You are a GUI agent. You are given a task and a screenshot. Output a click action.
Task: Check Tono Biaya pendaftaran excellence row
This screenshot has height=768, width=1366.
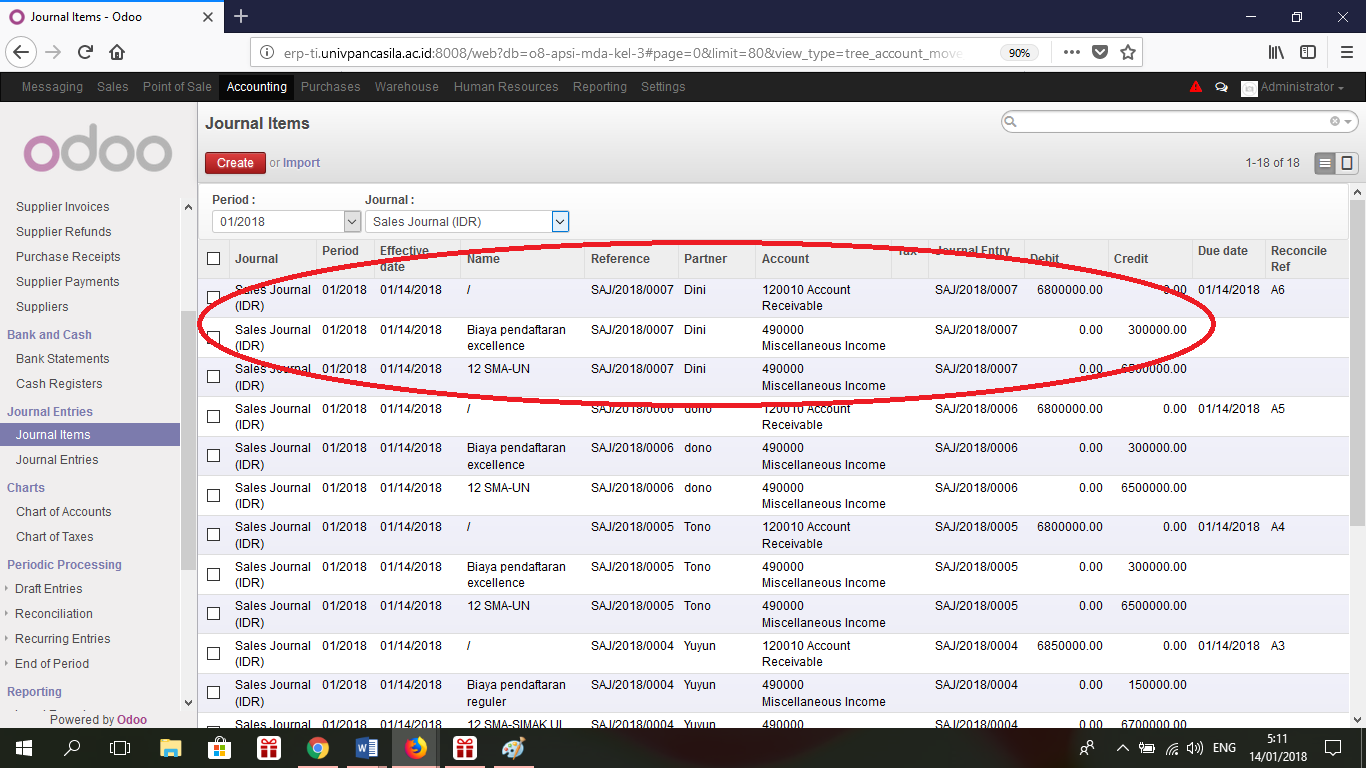point(214,574)
